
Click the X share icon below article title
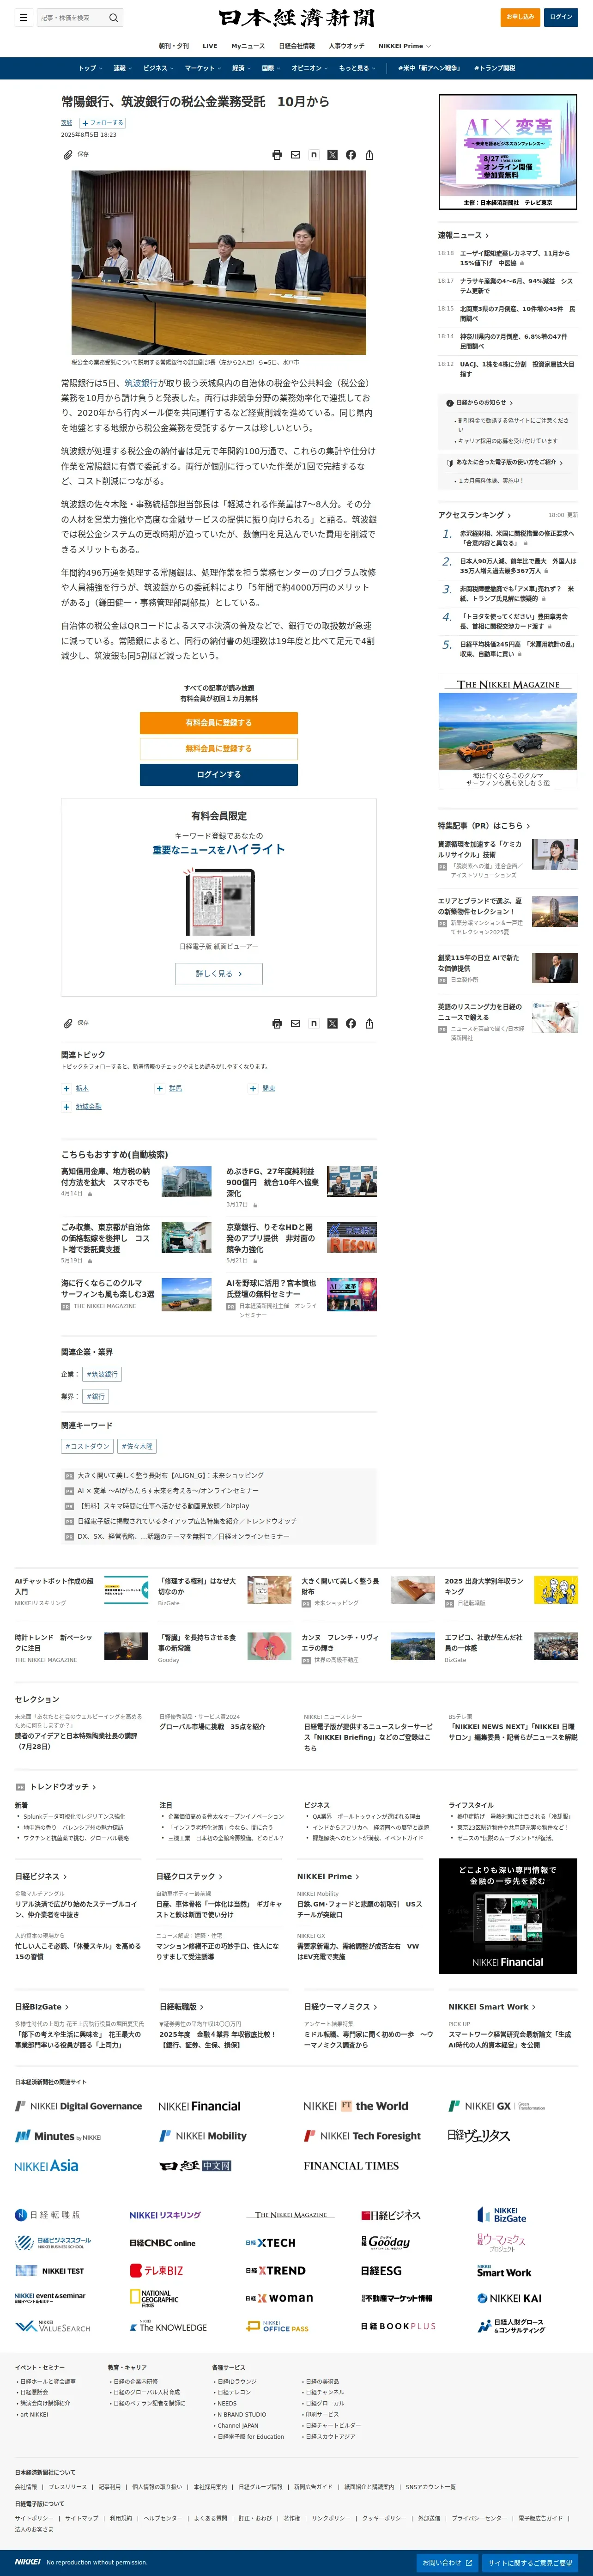(x=332, y=155)
